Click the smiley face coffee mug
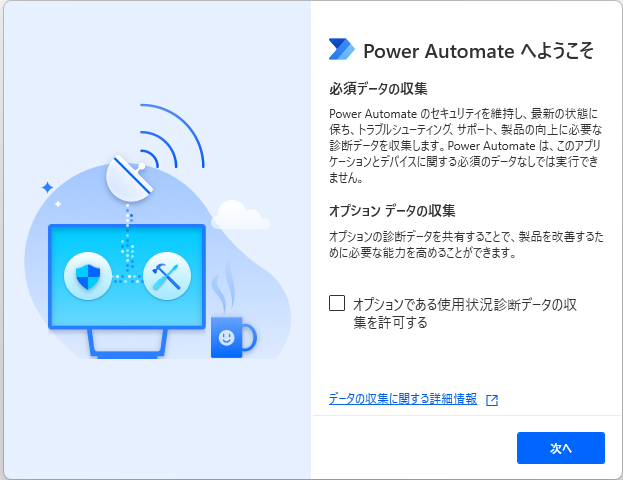This screenshot has width=623, height=480. [x=233, y=337]
